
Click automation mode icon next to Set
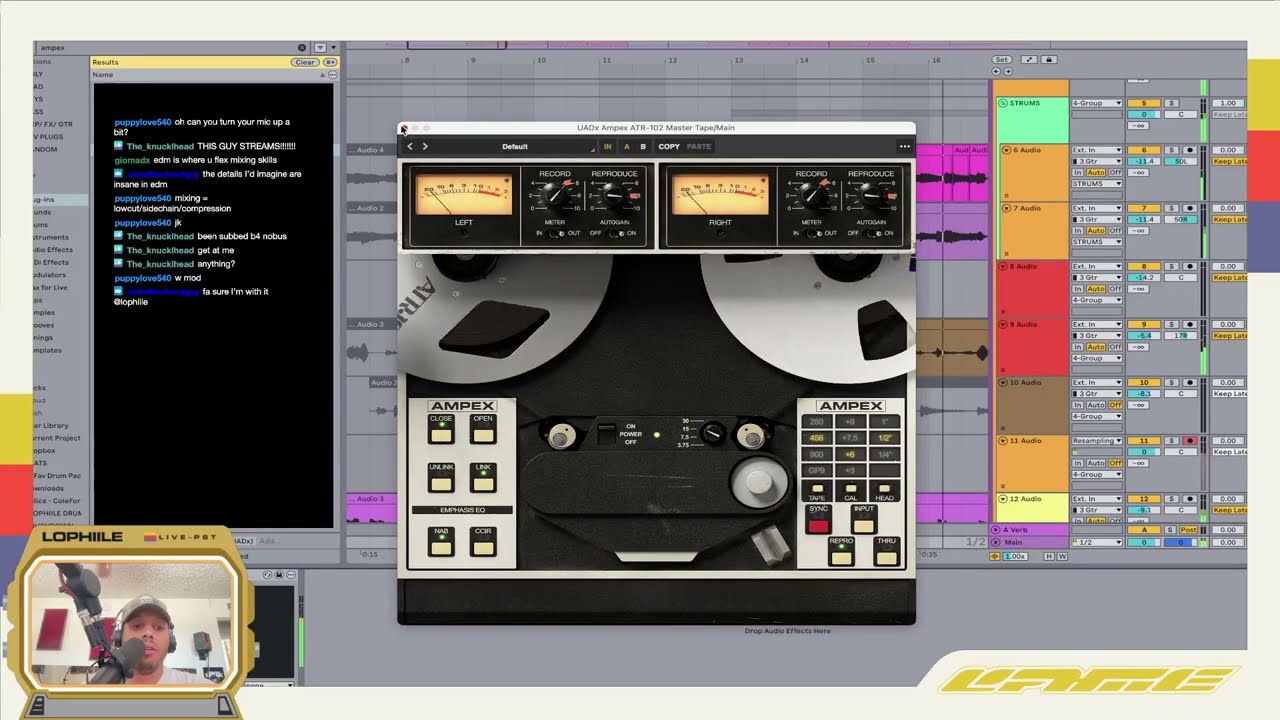1029,60
